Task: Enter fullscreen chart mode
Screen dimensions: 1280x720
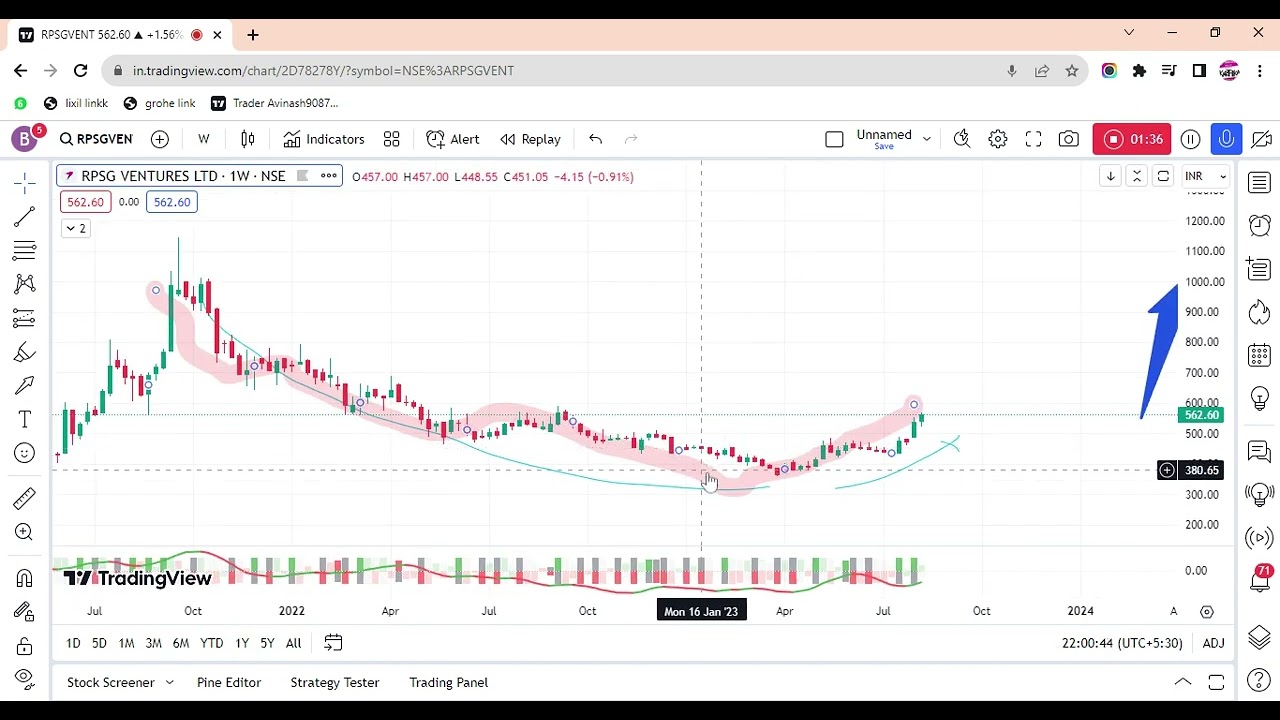Action: click(x=1033, y=139)
